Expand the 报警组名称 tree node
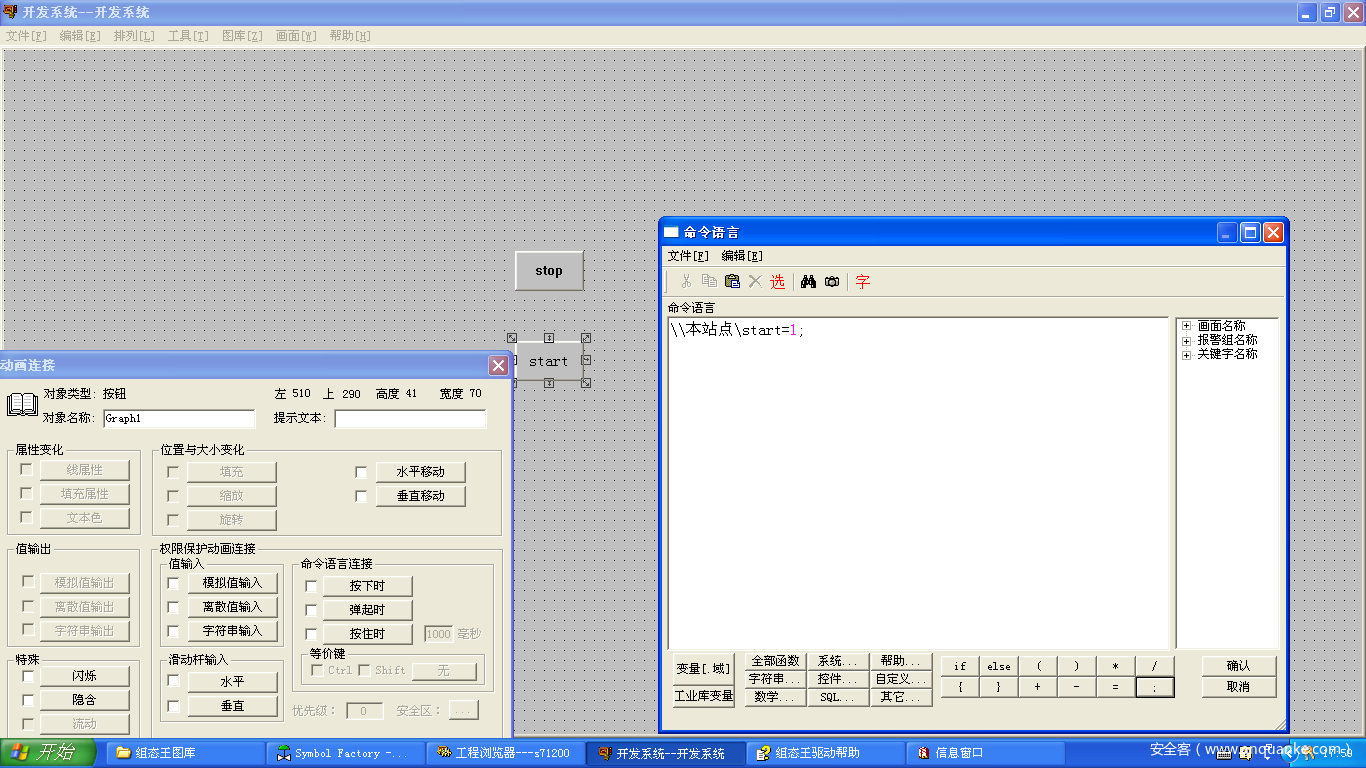 pos(1186,340)
